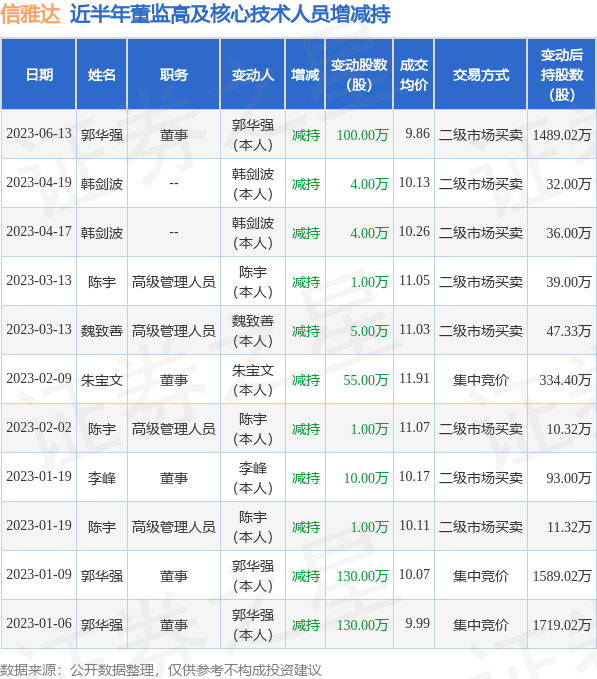Select the 魏致善 name cell
Viewport: 597px width, 679px height.
102,331
